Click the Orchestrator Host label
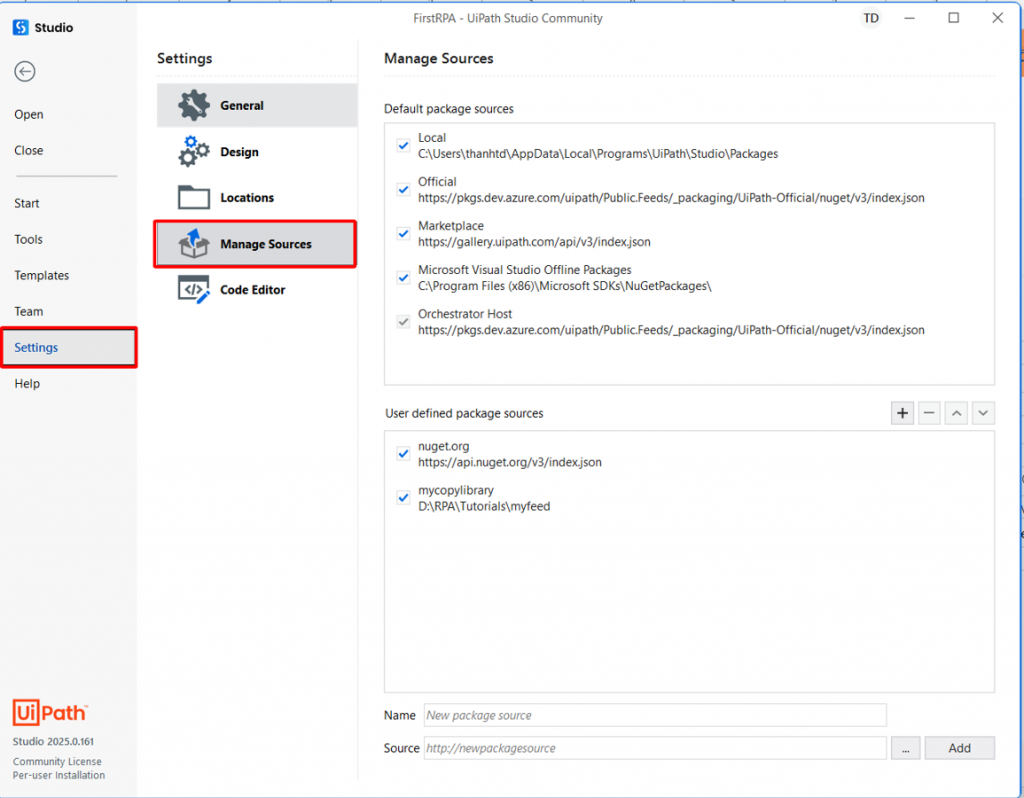 [x=465, y=314]
